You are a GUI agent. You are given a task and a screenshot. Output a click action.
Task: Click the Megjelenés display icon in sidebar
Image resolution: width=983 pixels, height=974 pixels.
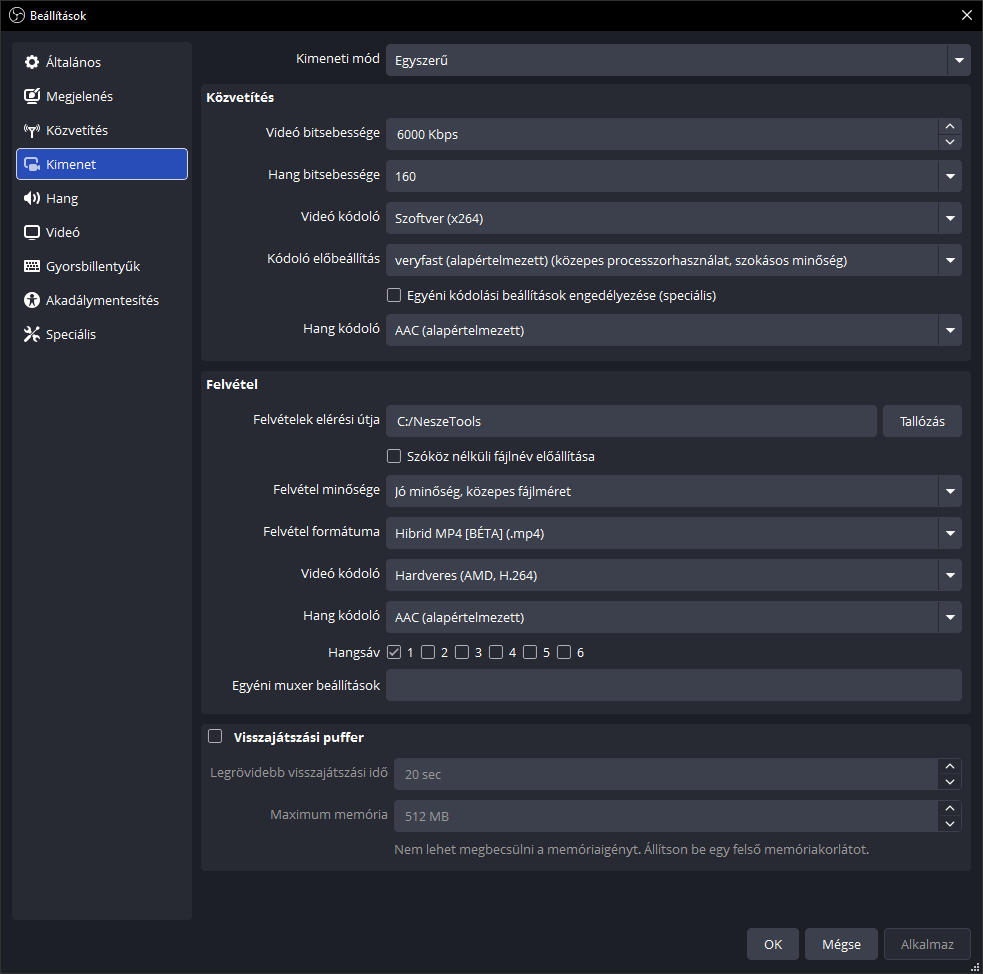tap(31, 96)
